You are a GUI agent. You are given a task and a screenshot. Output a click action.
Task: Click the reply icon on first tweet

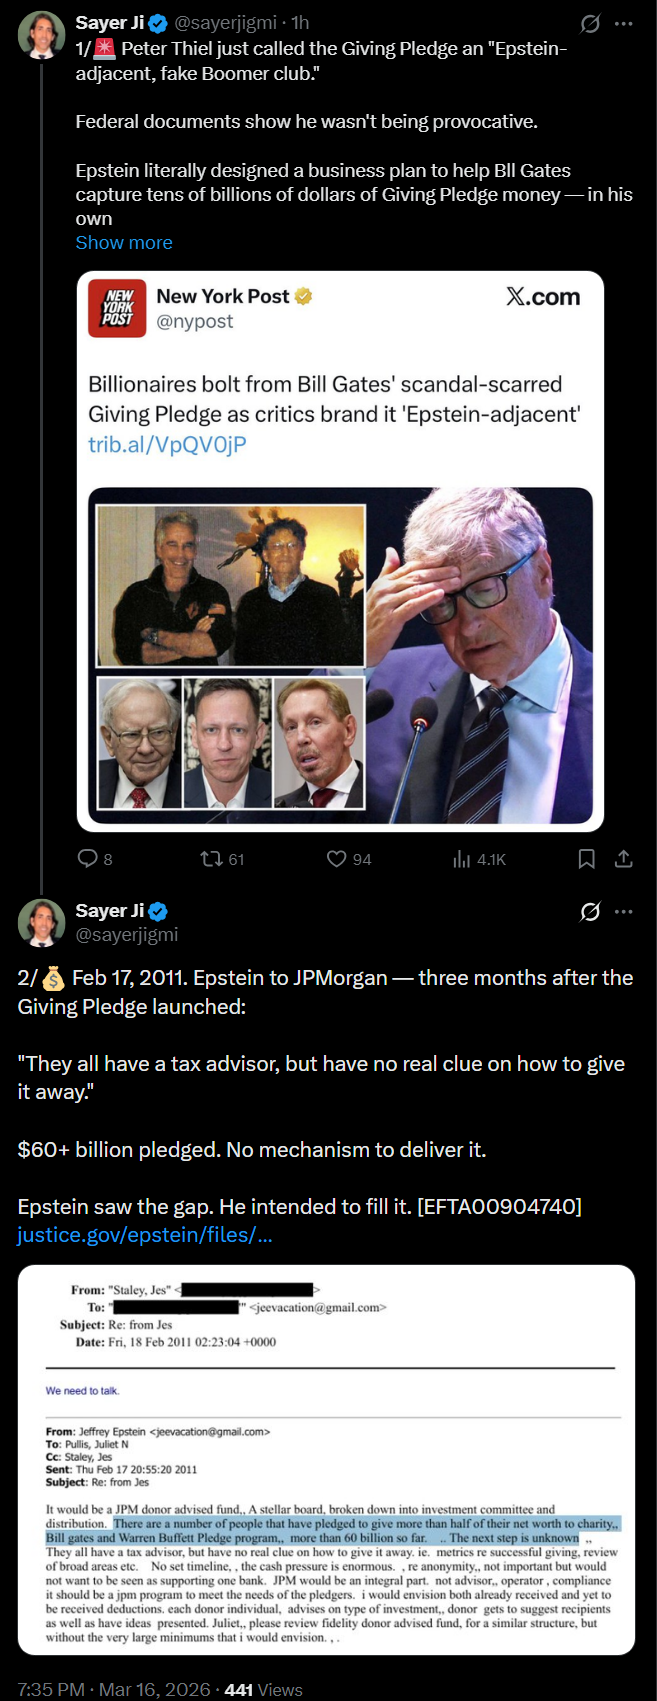coord(88,859)
